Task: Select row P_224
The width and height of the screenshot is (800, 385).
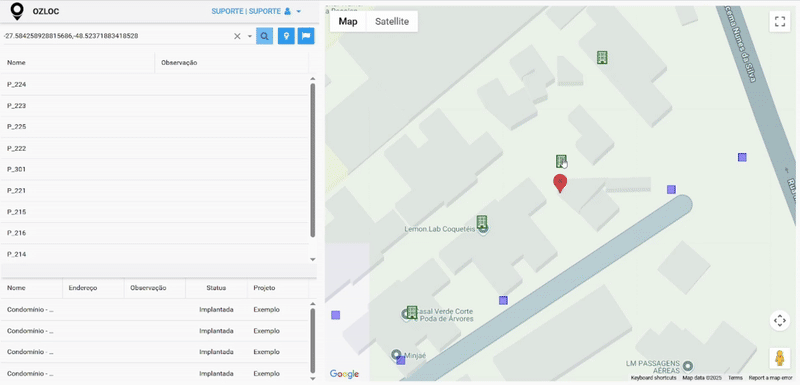Action: 155,85
